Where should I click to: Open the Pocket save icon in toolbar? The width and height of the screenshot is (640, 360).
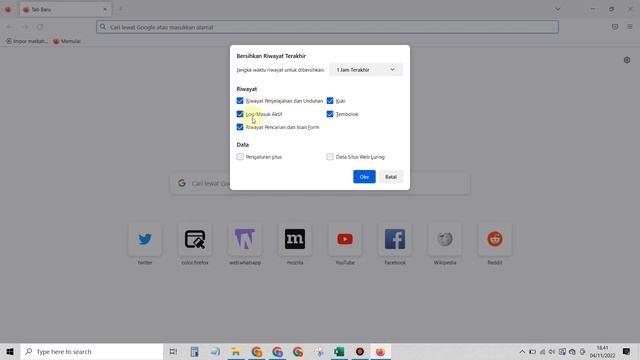click(x=615, y=27)
